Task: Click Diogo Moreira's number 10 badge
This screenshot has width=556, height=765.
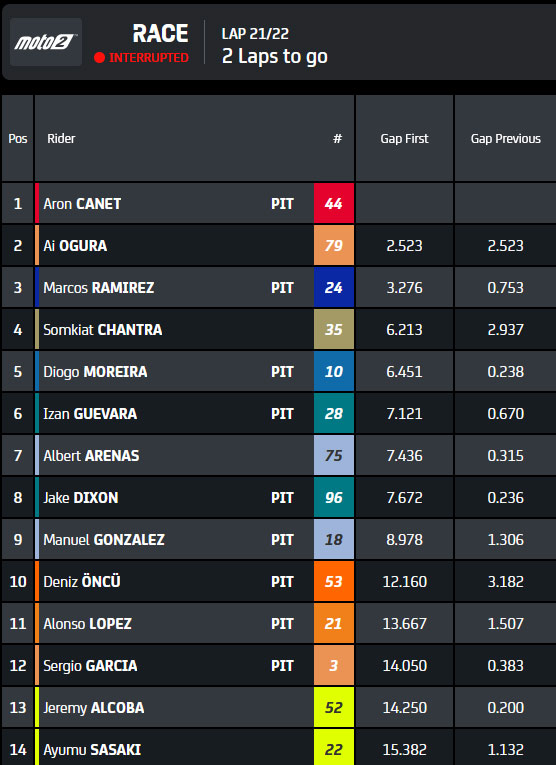Action: click(x=334, y=371)
